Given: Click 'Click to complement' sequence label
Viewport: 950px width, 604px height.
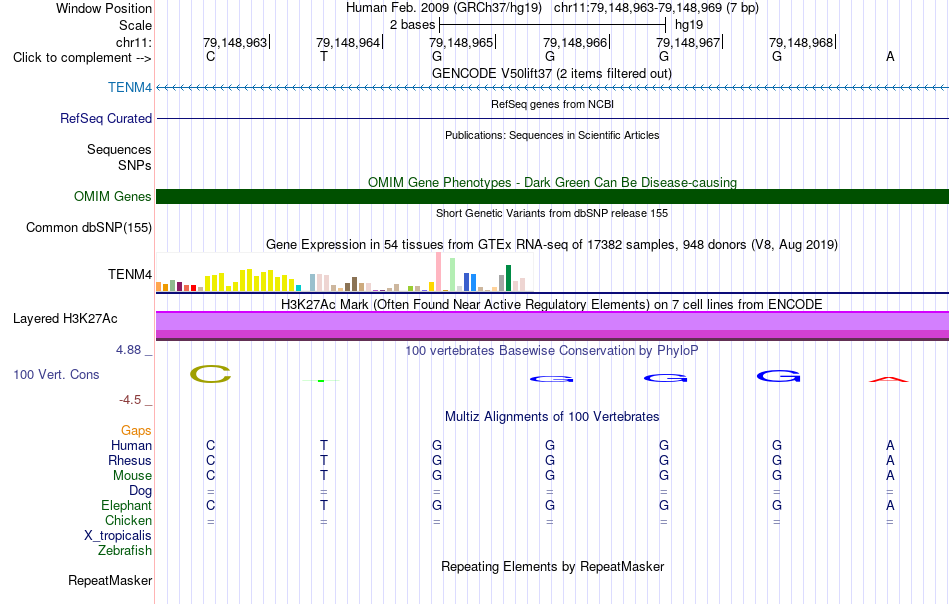Looking at the screenshot, I should (x=82, y=58).
